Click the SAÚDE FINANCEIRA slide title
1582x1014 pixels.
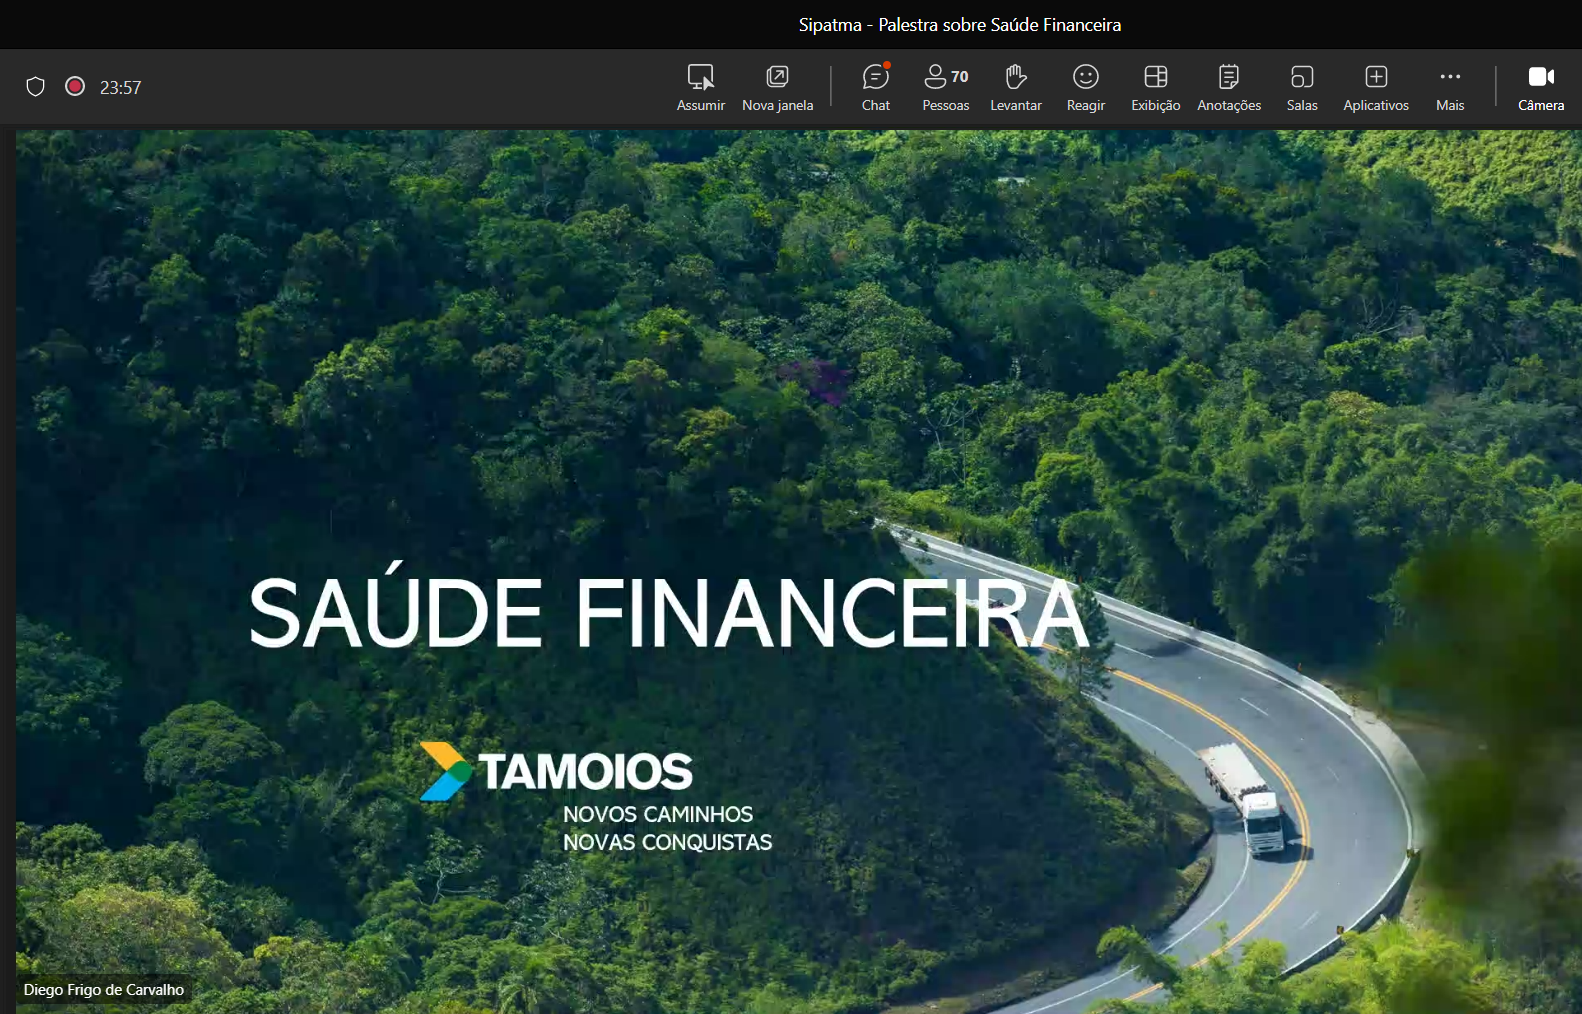[668, 612]
